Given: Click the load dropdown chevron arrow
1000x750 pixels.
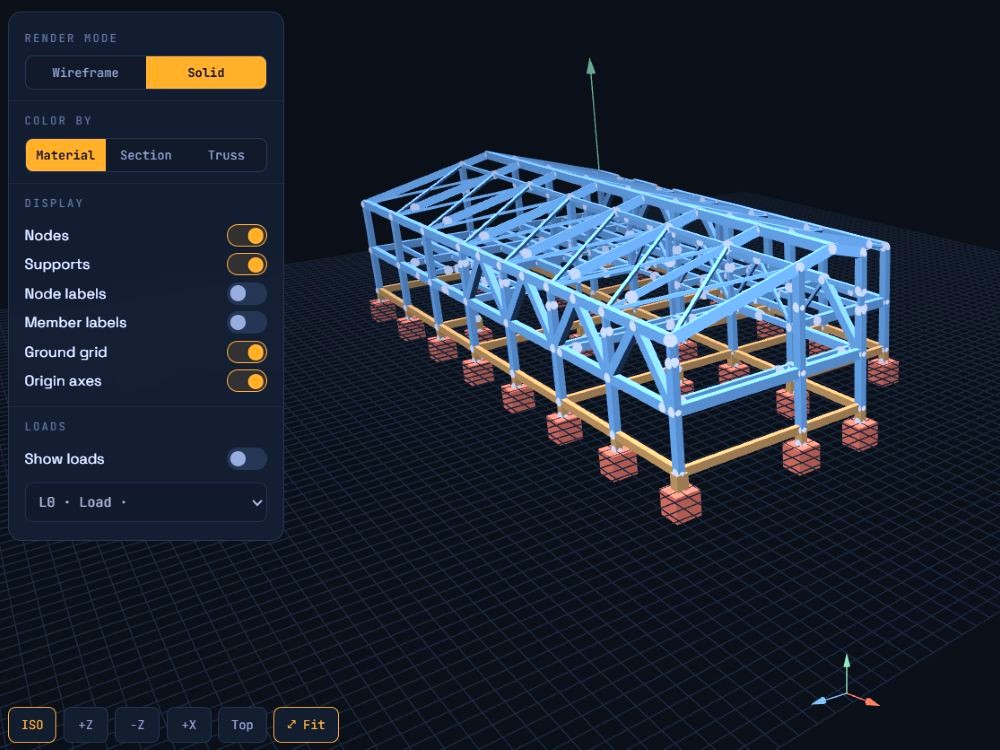Looking at the screenshot, I should click(257, 503).
